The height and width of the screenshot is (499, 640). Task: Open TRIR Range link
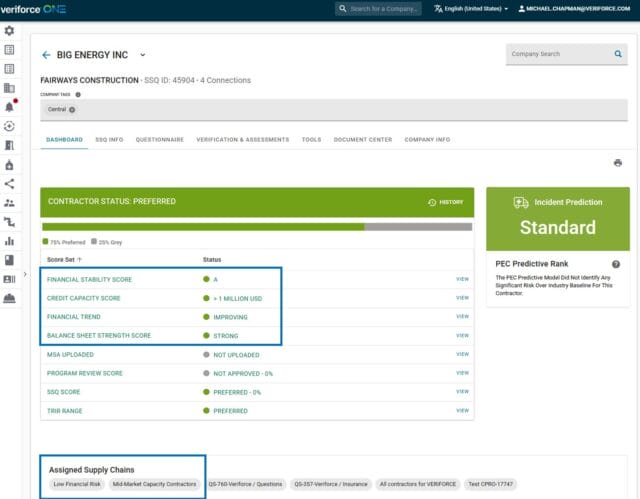click(x=64, y=411)
